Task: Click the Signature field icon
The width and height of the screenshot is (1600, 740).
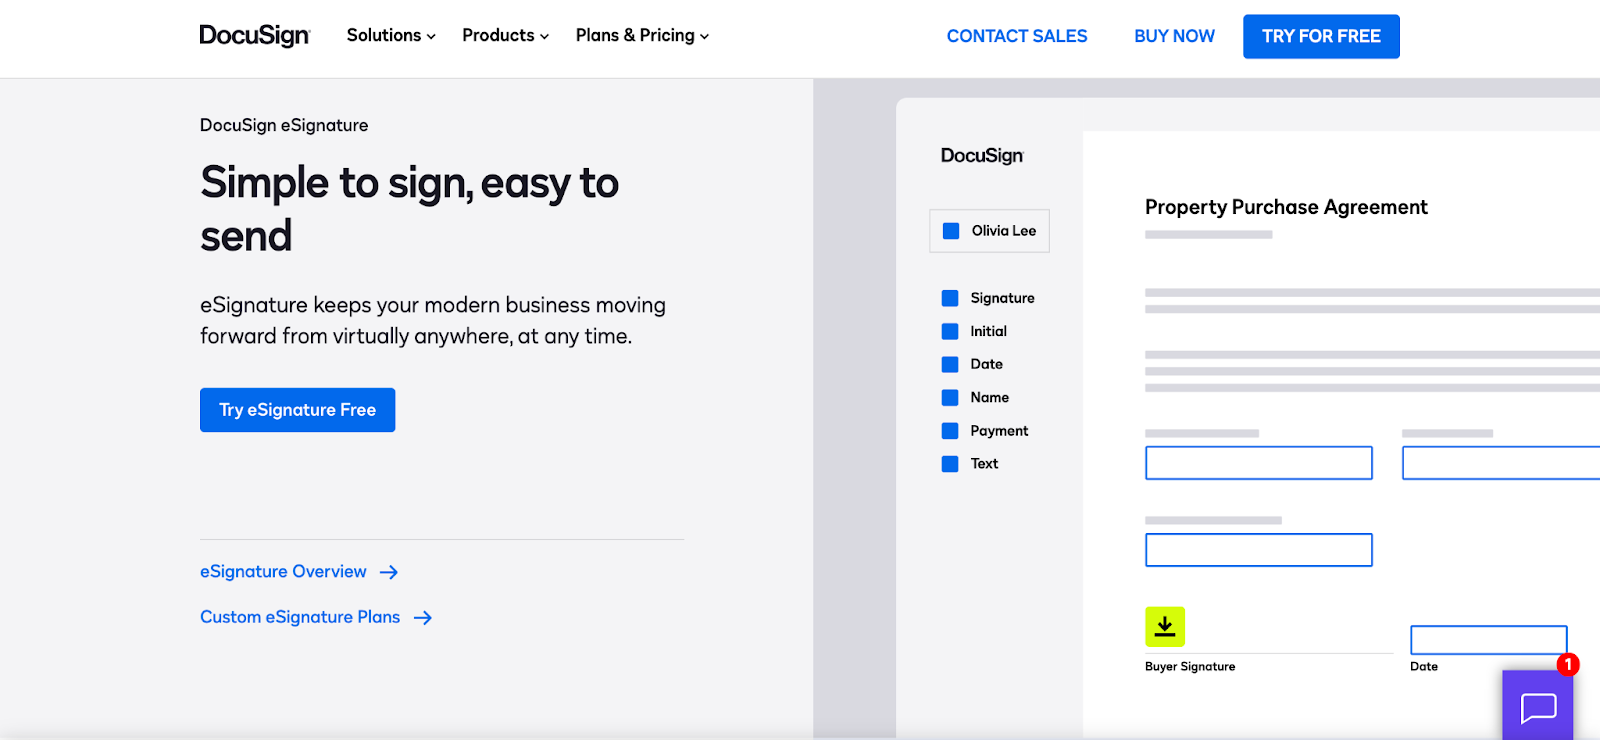Action: pos(950,298)
